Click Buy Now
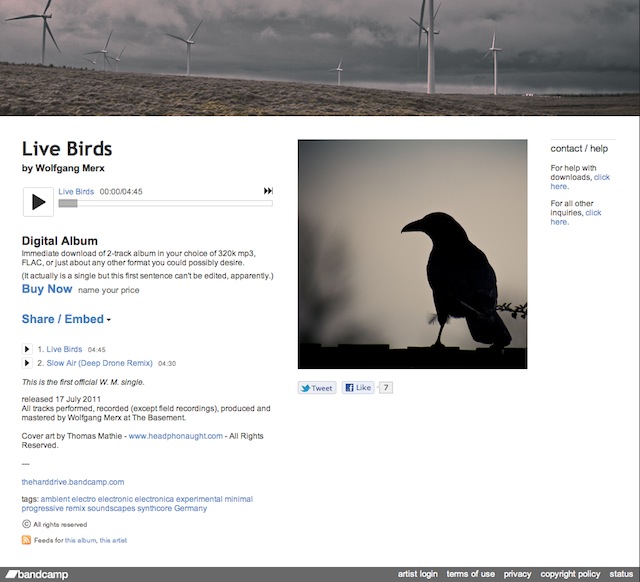Image resolution: width=640 pixels, height=582 pixels. pyautogui.click(x=47, y=289)
